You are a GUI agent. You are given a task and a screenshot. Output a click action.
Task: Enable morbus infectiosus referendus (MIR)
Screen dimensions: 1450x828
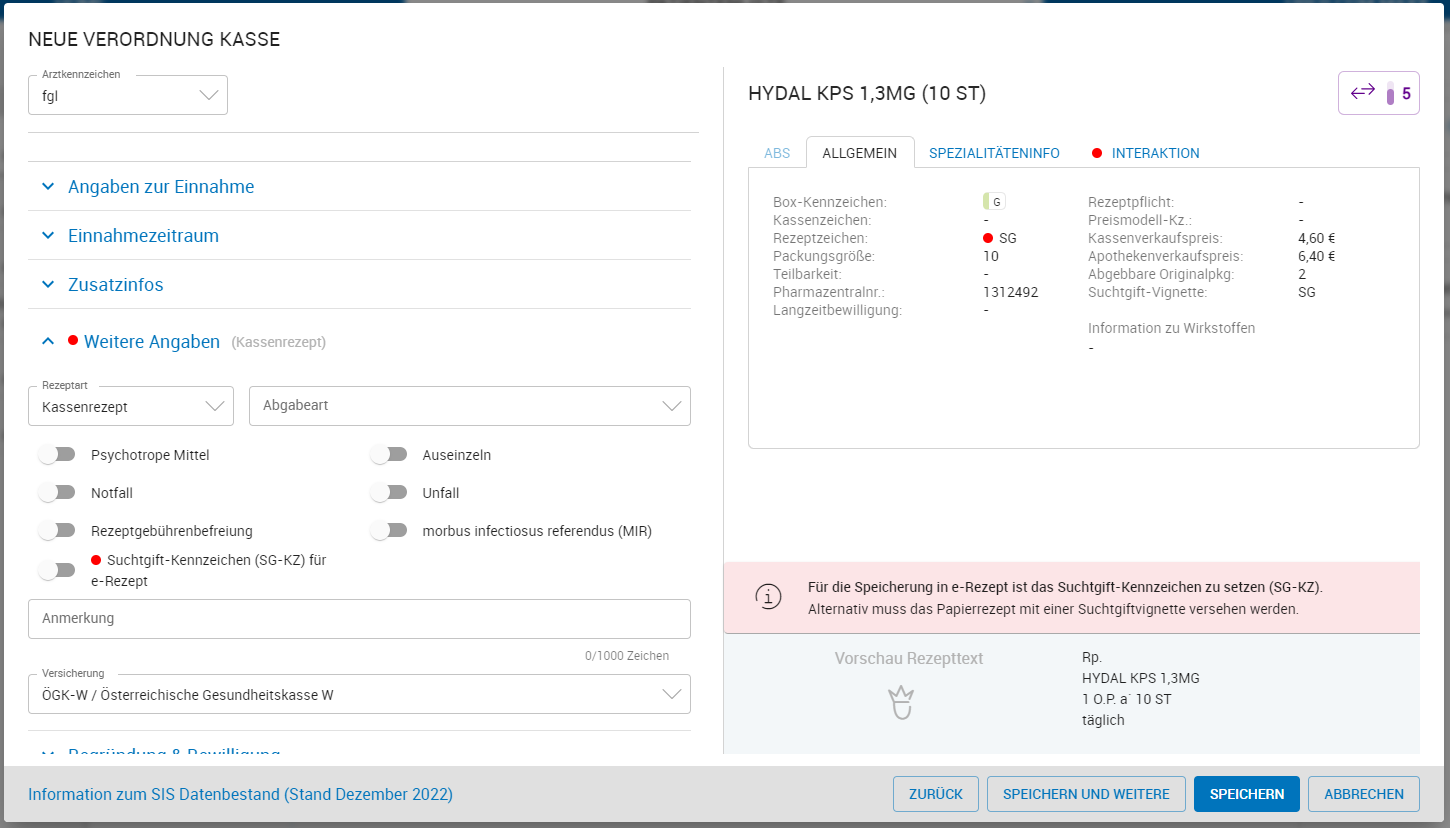[x=389, y=531]
